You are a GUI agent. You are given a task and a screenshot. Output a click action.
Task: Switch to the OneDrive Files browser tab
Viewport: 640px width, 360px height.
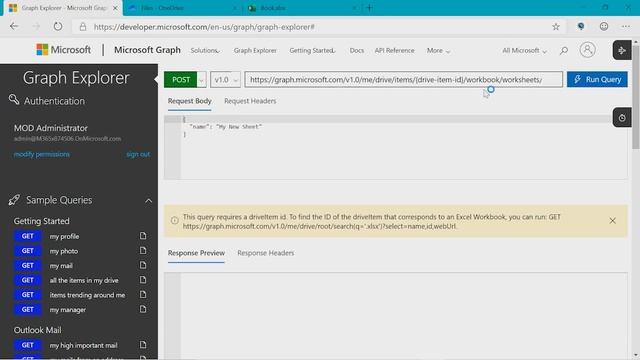[x=182, y=8]
